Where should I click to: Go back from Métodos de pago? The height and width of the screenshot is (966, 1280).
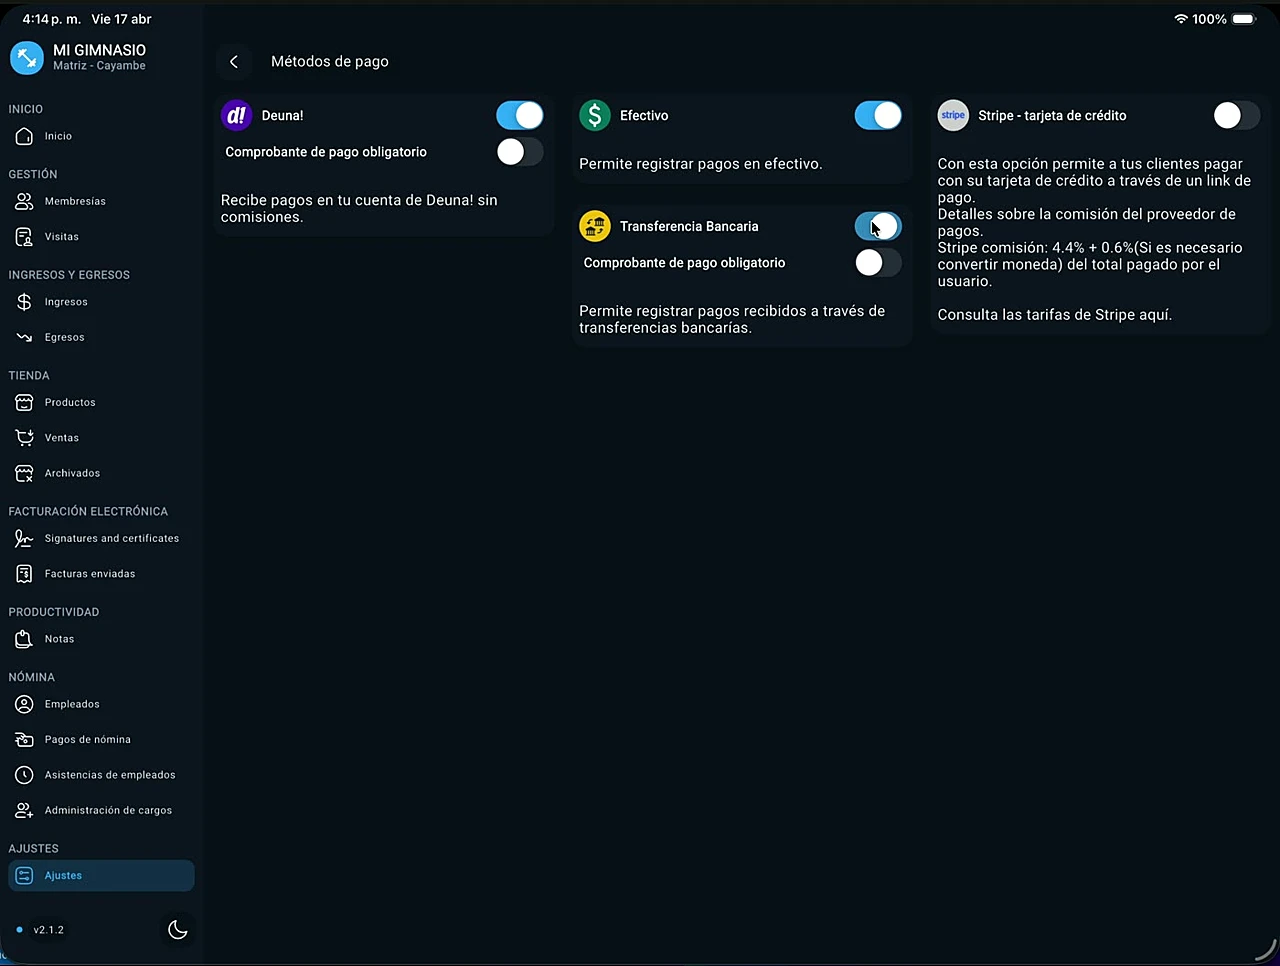(x=233, y=61)
